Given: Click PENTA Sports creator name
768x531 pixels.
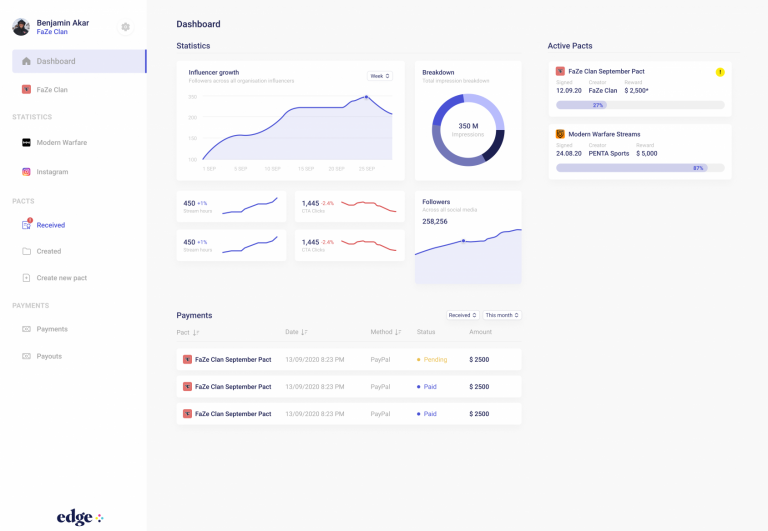Looking at the screenshot, I should [x=609, y=153].
